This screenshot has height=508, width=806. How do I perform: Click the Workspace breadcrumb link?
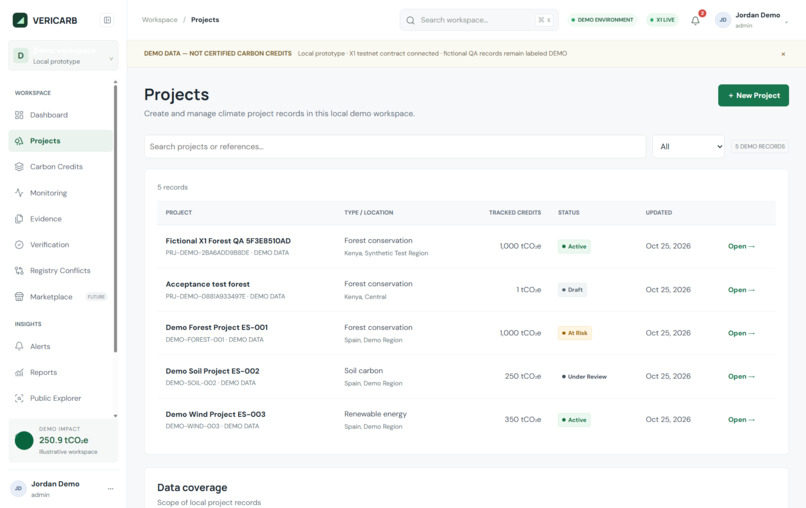[159, 20]
